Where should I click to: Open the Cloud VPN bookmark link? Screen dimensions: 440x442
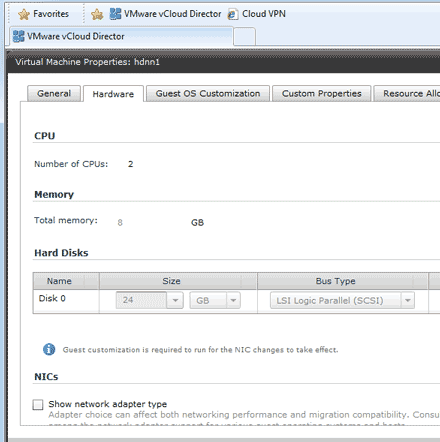tap(257, 14)
